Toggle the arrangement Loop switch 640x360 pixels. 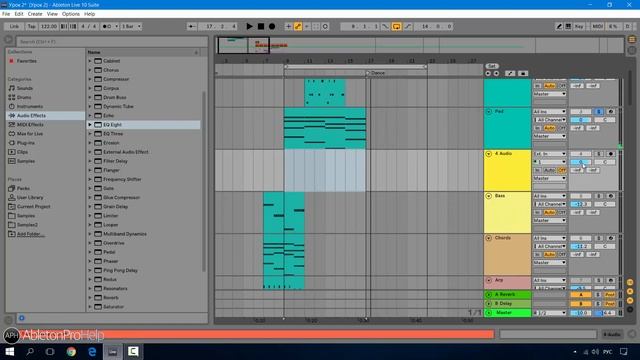(396, 27)
